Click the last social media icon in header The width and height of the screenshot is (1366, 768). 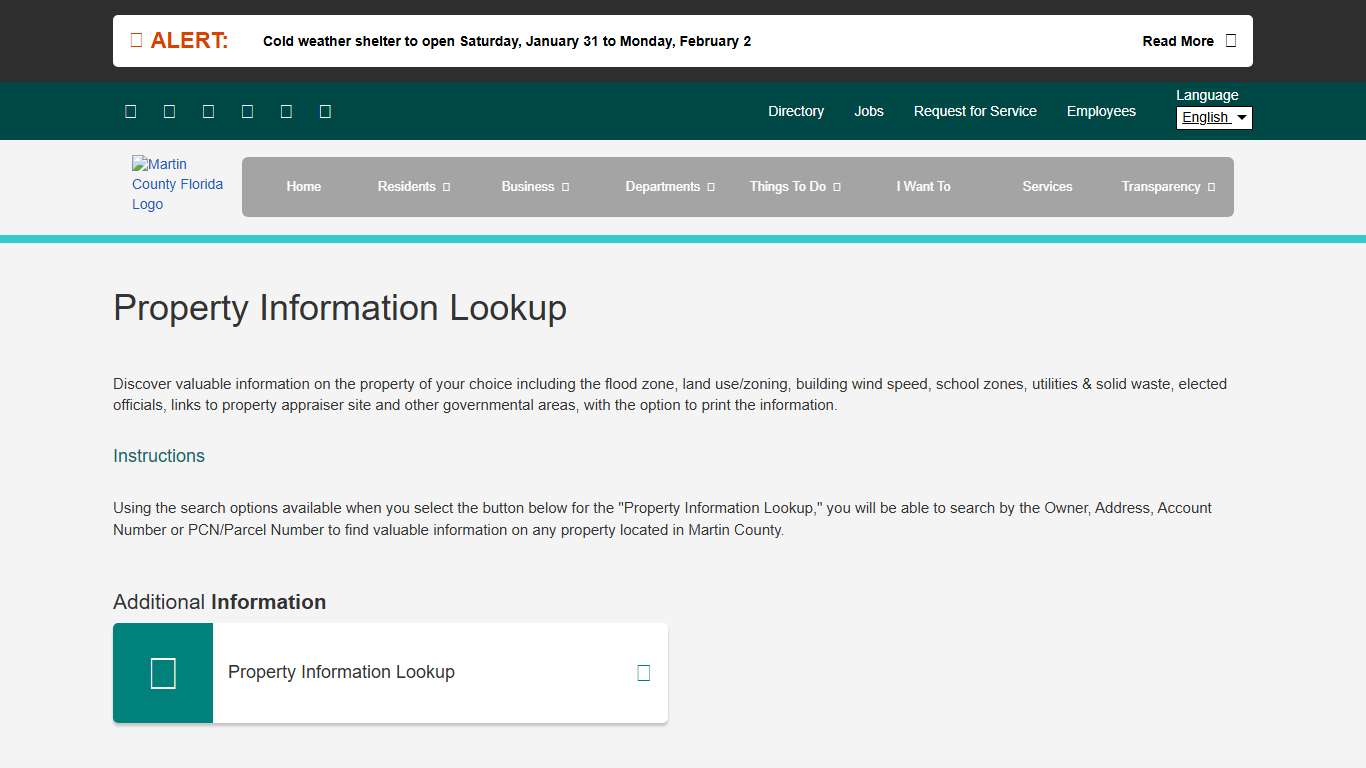[x=324, y=111]
